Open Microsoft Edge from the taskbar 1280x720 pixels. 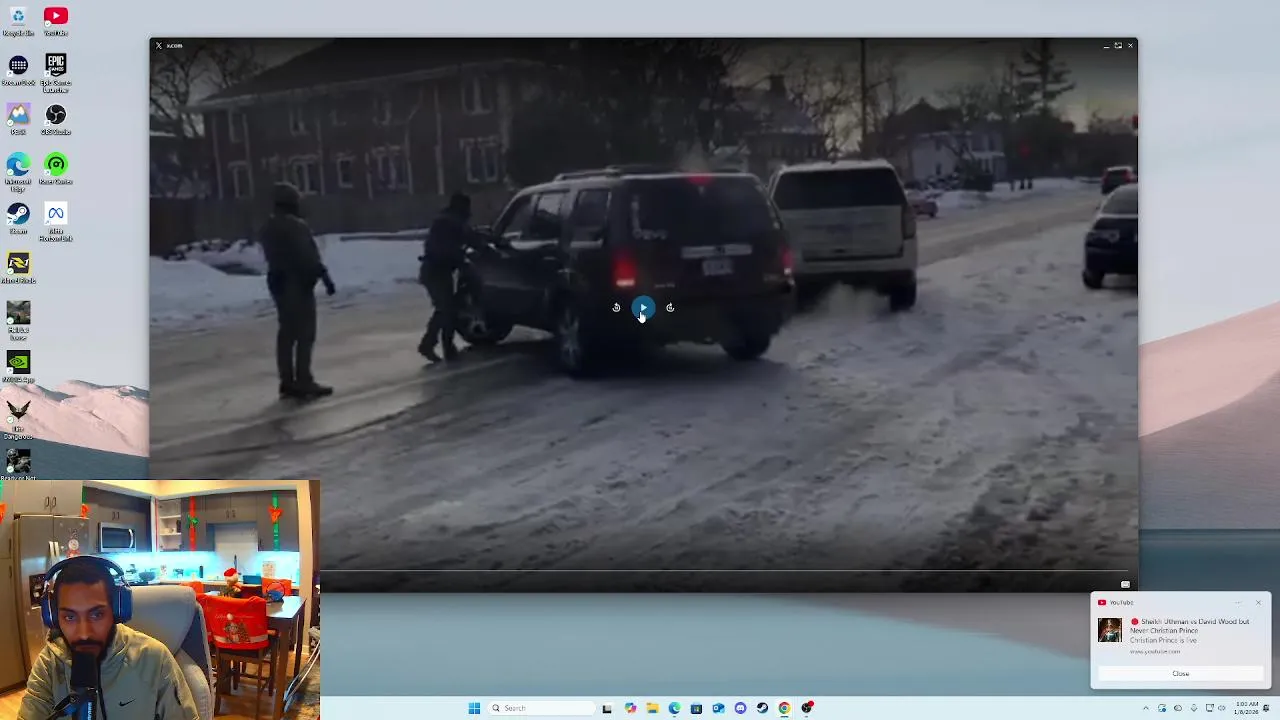click(674, 708)
